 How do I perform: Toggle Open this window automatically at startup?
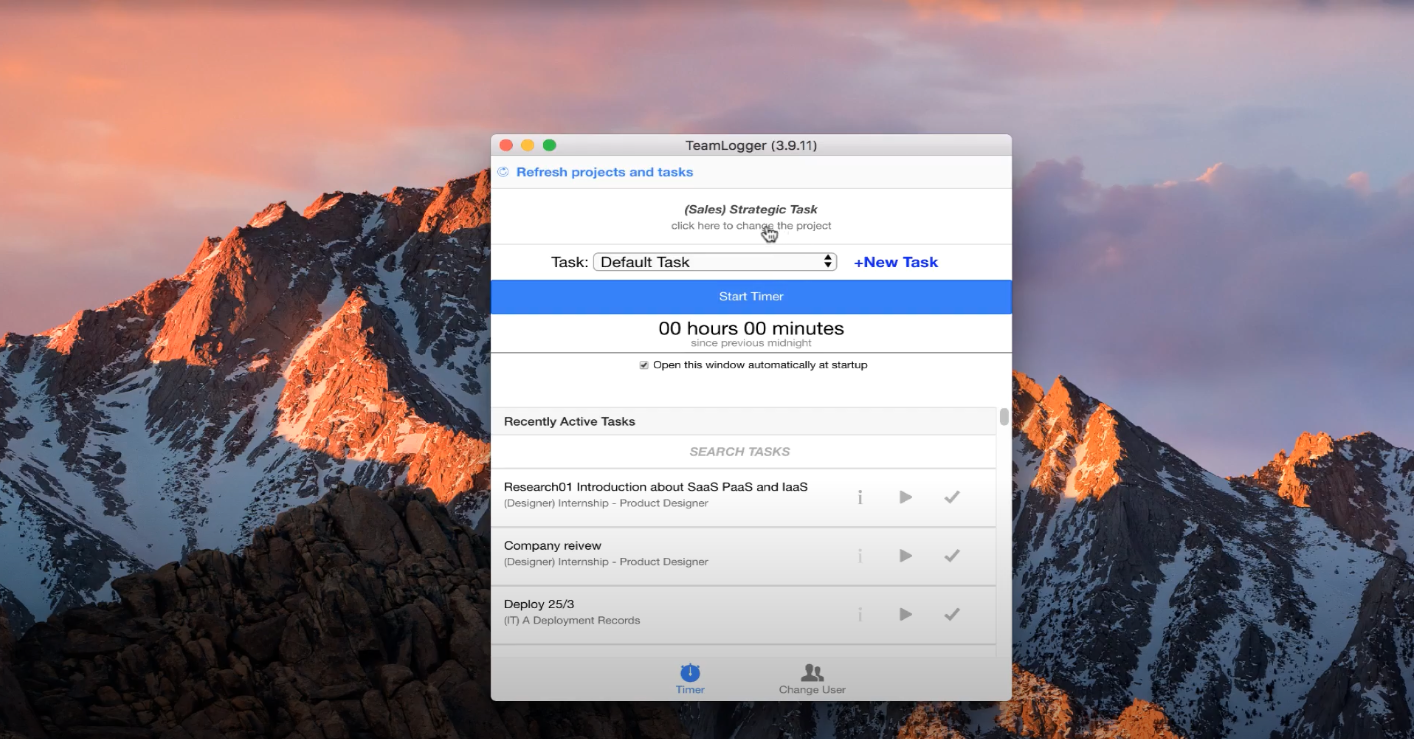[644, 365]
